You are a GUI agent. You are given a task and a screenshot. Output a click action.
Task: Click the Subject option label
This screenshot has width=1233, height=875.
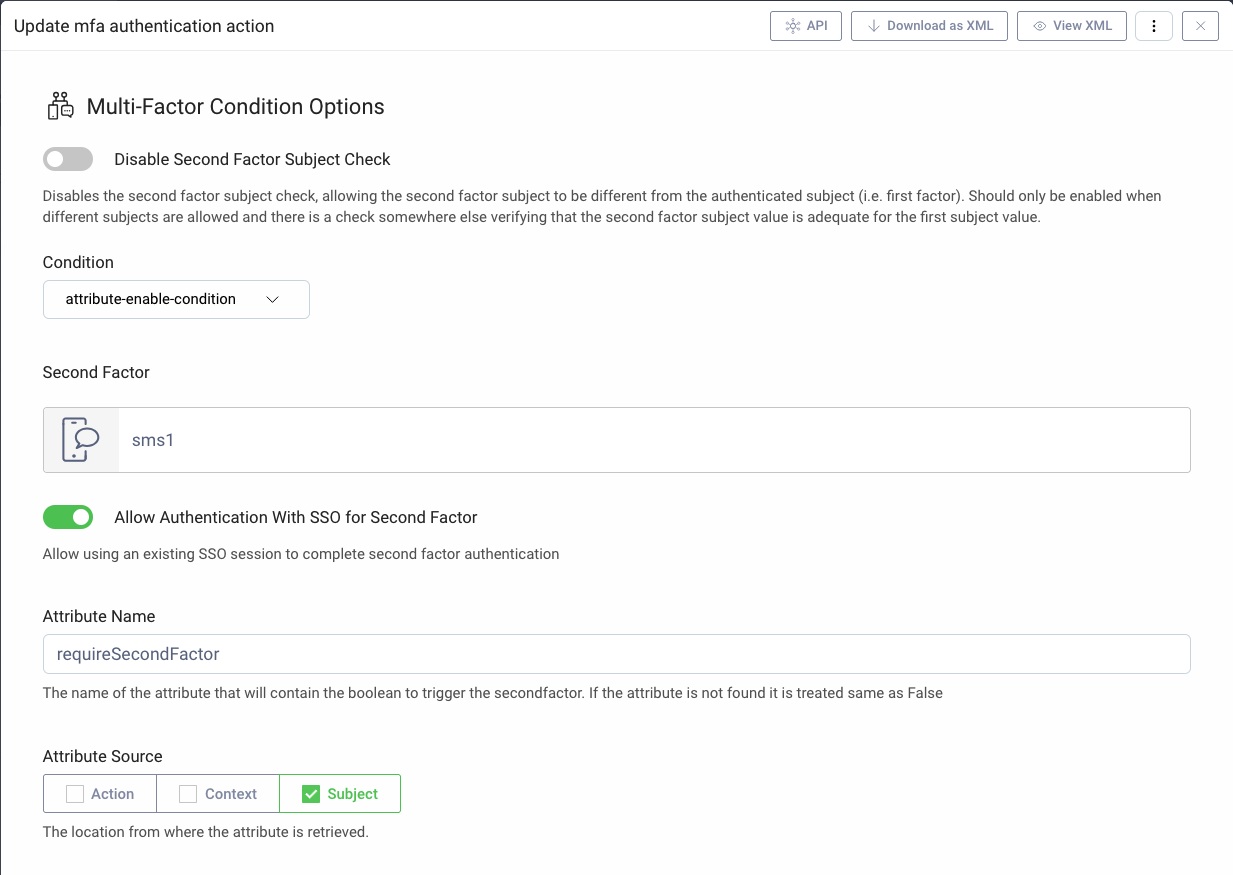click(353, 794)
